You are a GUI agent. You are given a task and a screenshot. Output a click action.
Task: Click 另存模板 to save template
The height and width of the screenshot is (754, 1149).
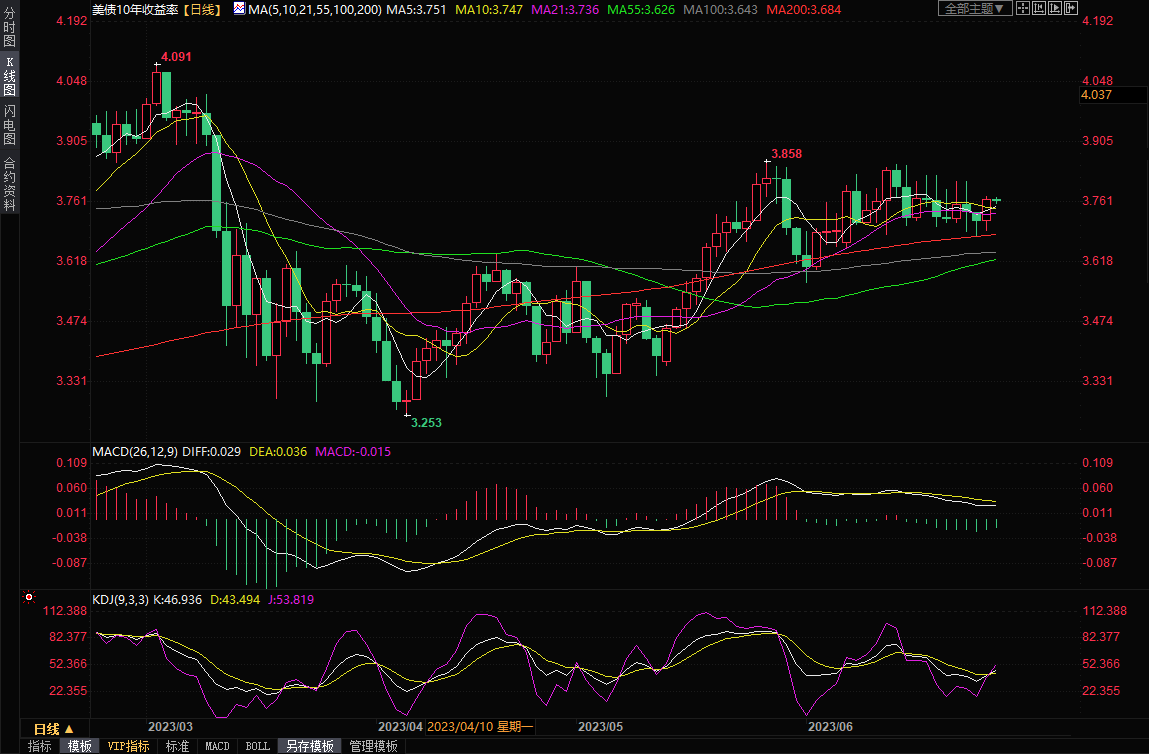[x=309, y=746]
